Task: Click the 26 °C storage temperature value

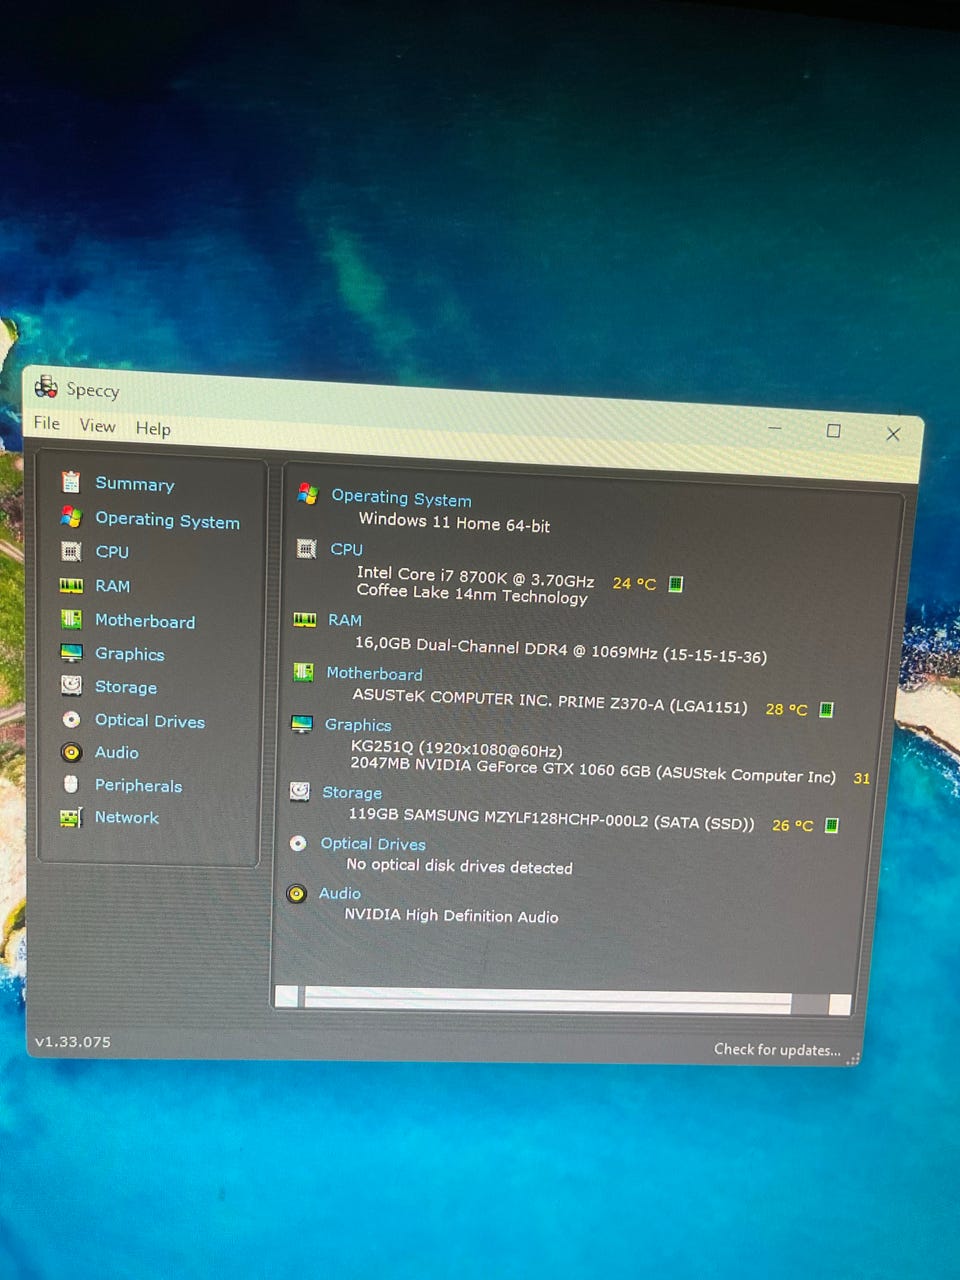Action: pos(792,825)
